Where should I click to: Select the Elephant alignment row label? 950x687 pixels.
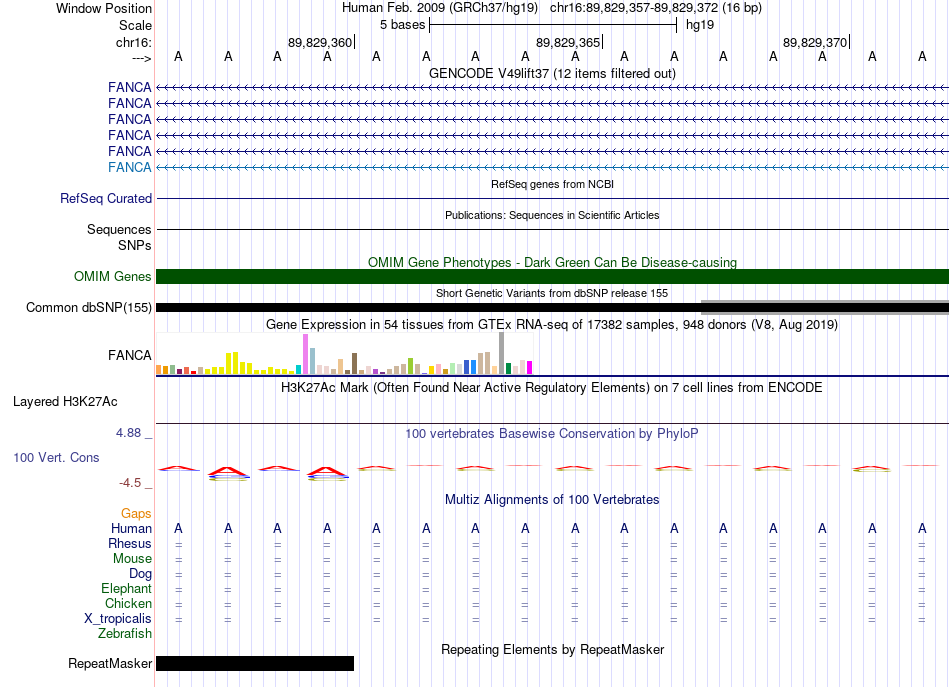[x=126, y=588]
